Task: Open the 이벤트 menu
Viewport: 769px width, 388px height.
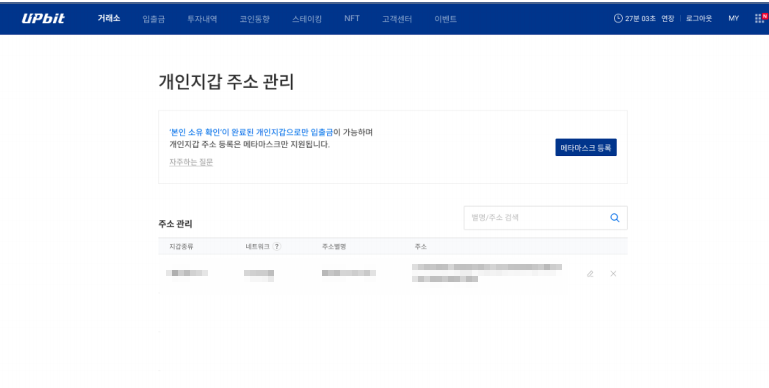Action: [445, 19]
